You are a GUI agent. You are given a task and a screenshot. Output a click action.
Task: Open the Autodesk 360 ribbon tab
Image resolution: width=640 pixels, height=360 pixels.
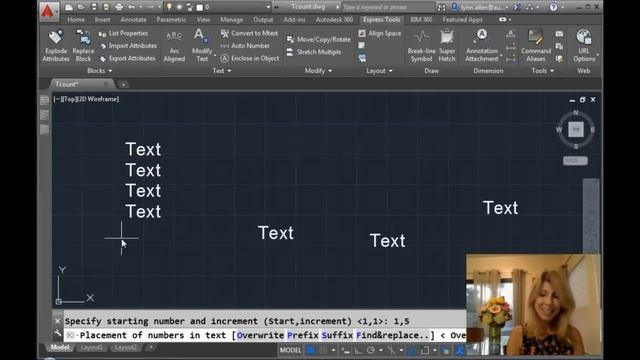point(334,20)
